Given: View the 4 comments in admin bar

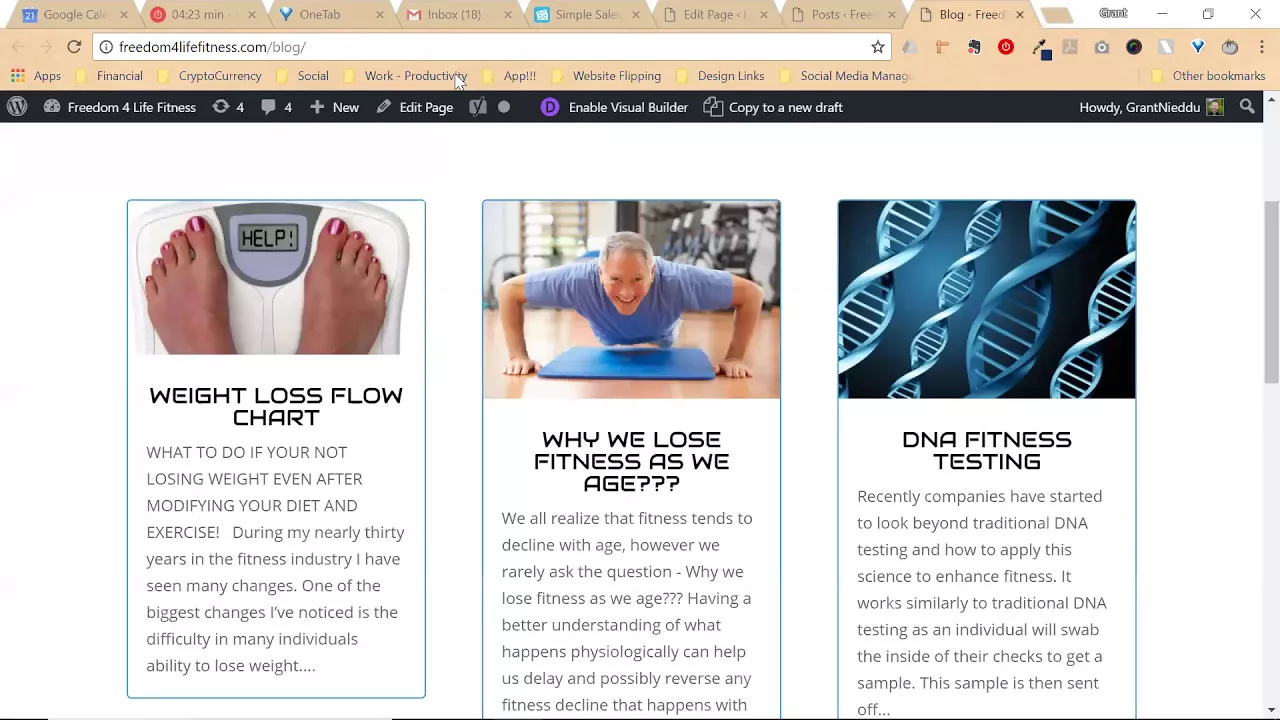Looking at the screenshot, I should [x=276, y=107].
